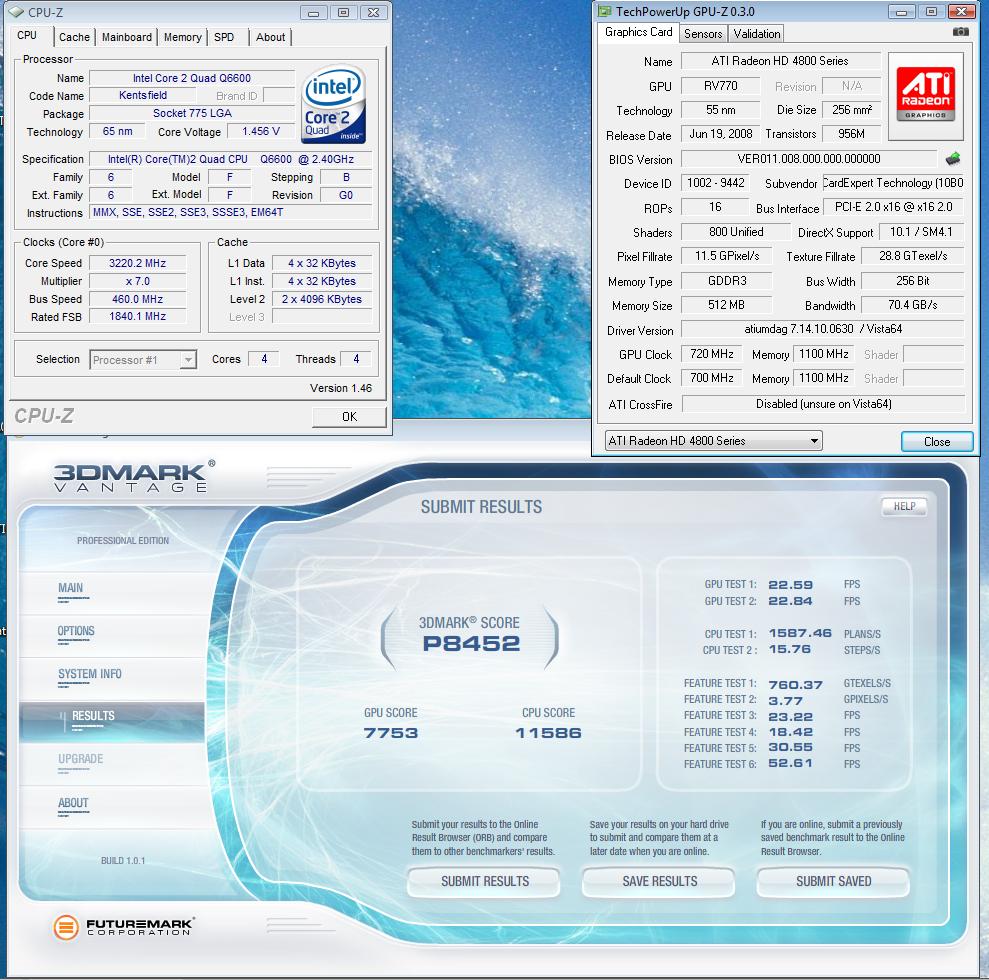
Task: Click the Memory Size value 512 MB
Action: (x=727, y=305)
